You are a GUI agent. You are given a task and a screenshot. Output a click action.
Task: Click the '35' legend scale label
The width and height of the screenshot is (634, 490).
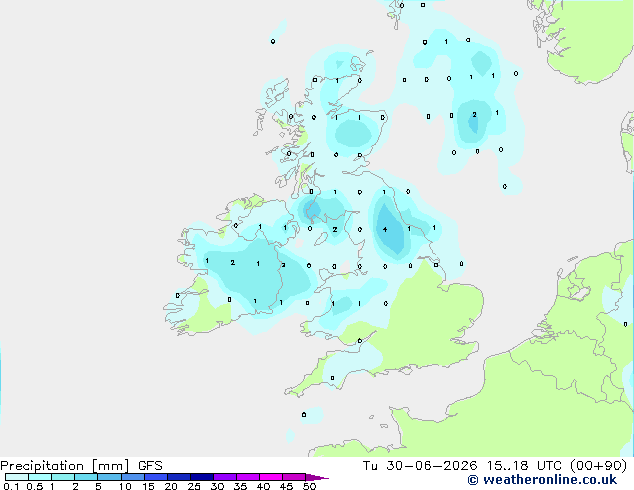[240, 486]
